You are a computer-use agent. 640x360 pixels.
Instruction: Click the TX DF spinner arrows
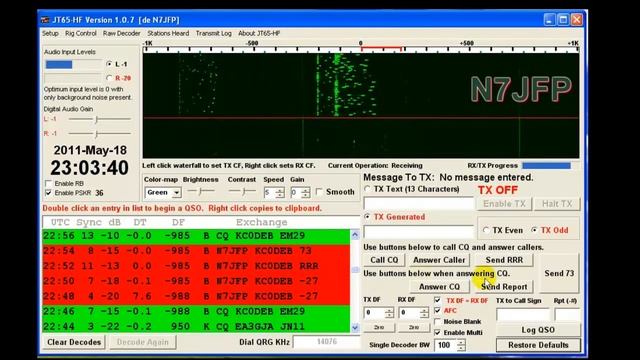click(389, 313)
